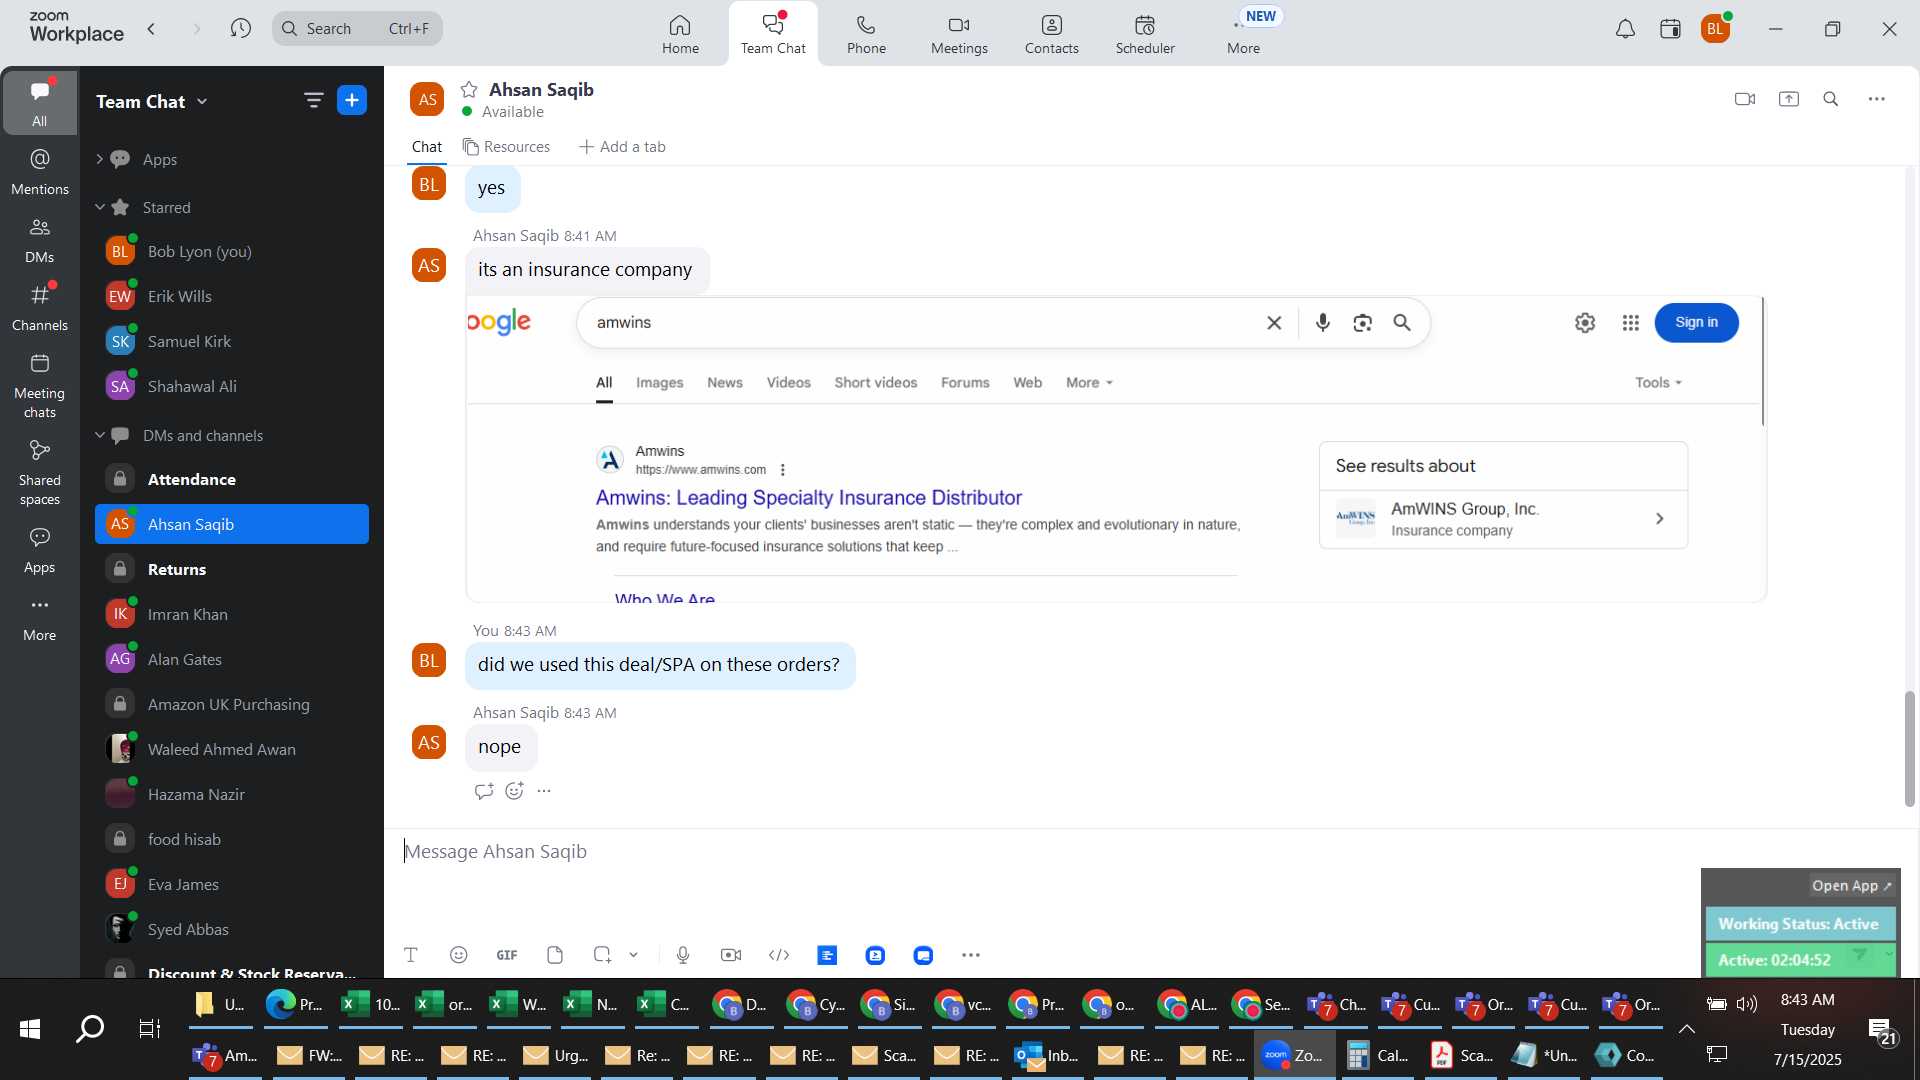Star the Ahsan Saqib conversation
Viewport: 1920px width, 1080px height.
(469, 90)
